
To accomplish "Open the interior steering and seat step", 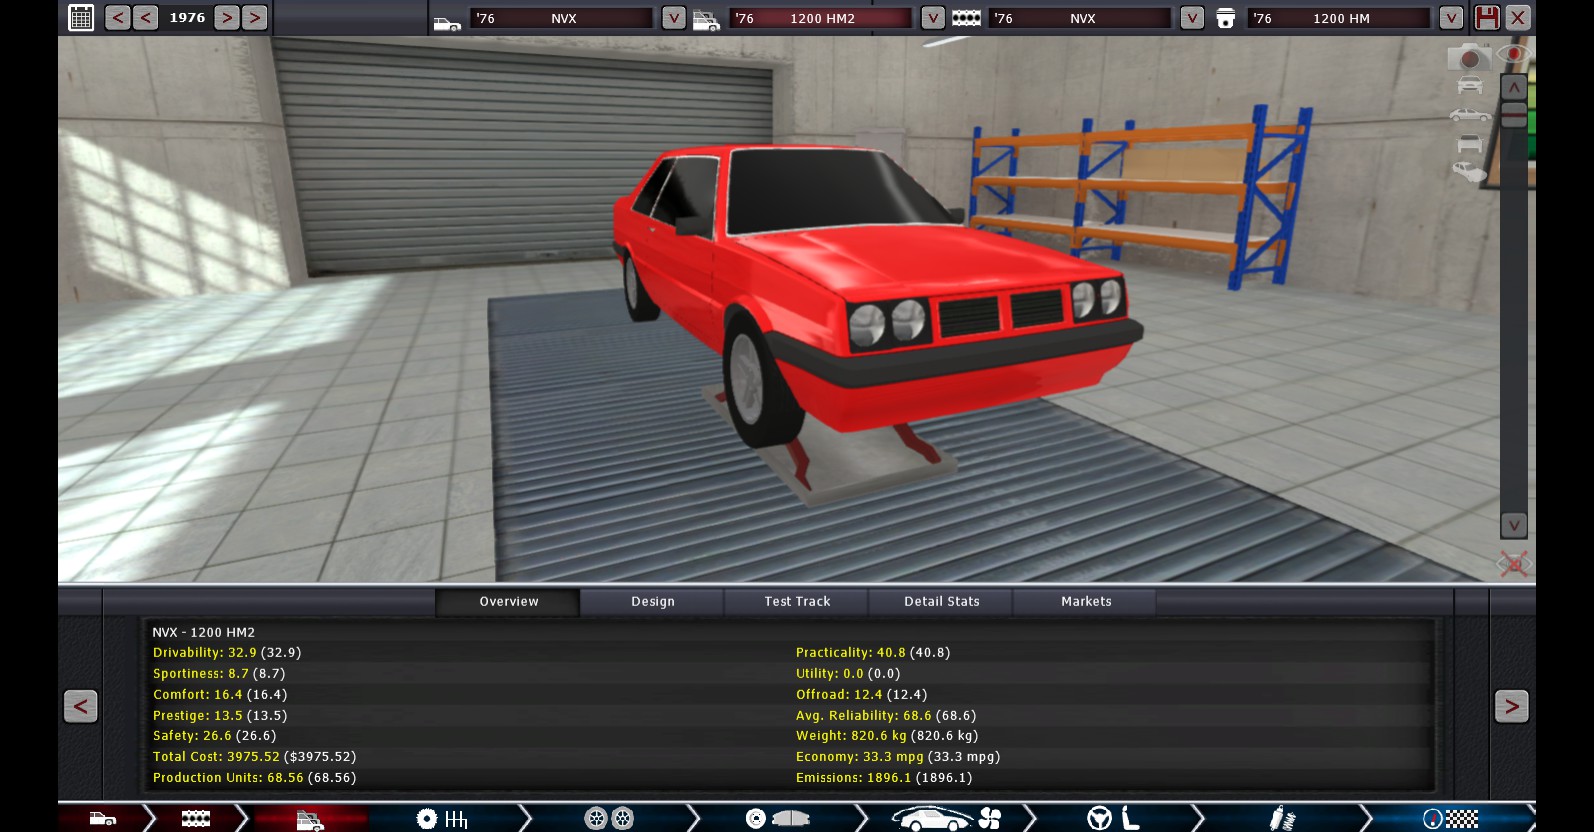I will pyautogui.click(x=1113, y=819).
